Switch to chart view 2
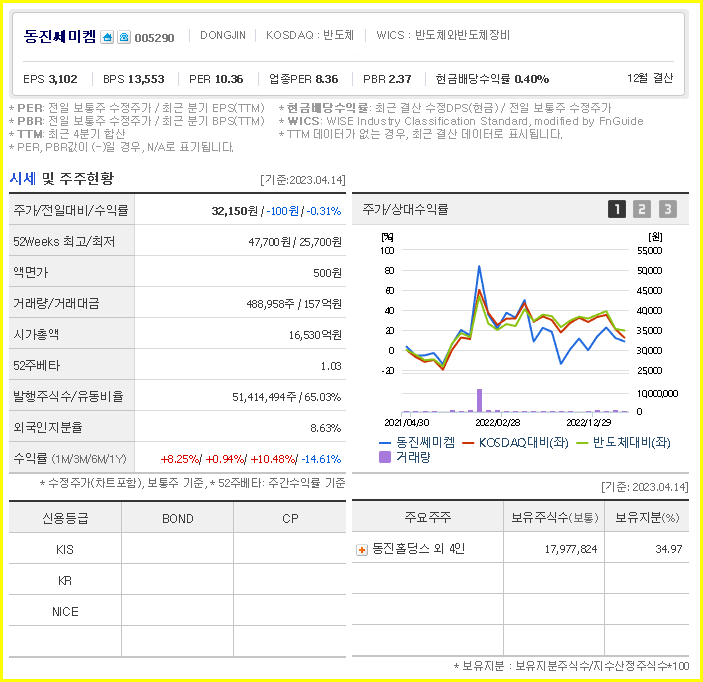 642,209
